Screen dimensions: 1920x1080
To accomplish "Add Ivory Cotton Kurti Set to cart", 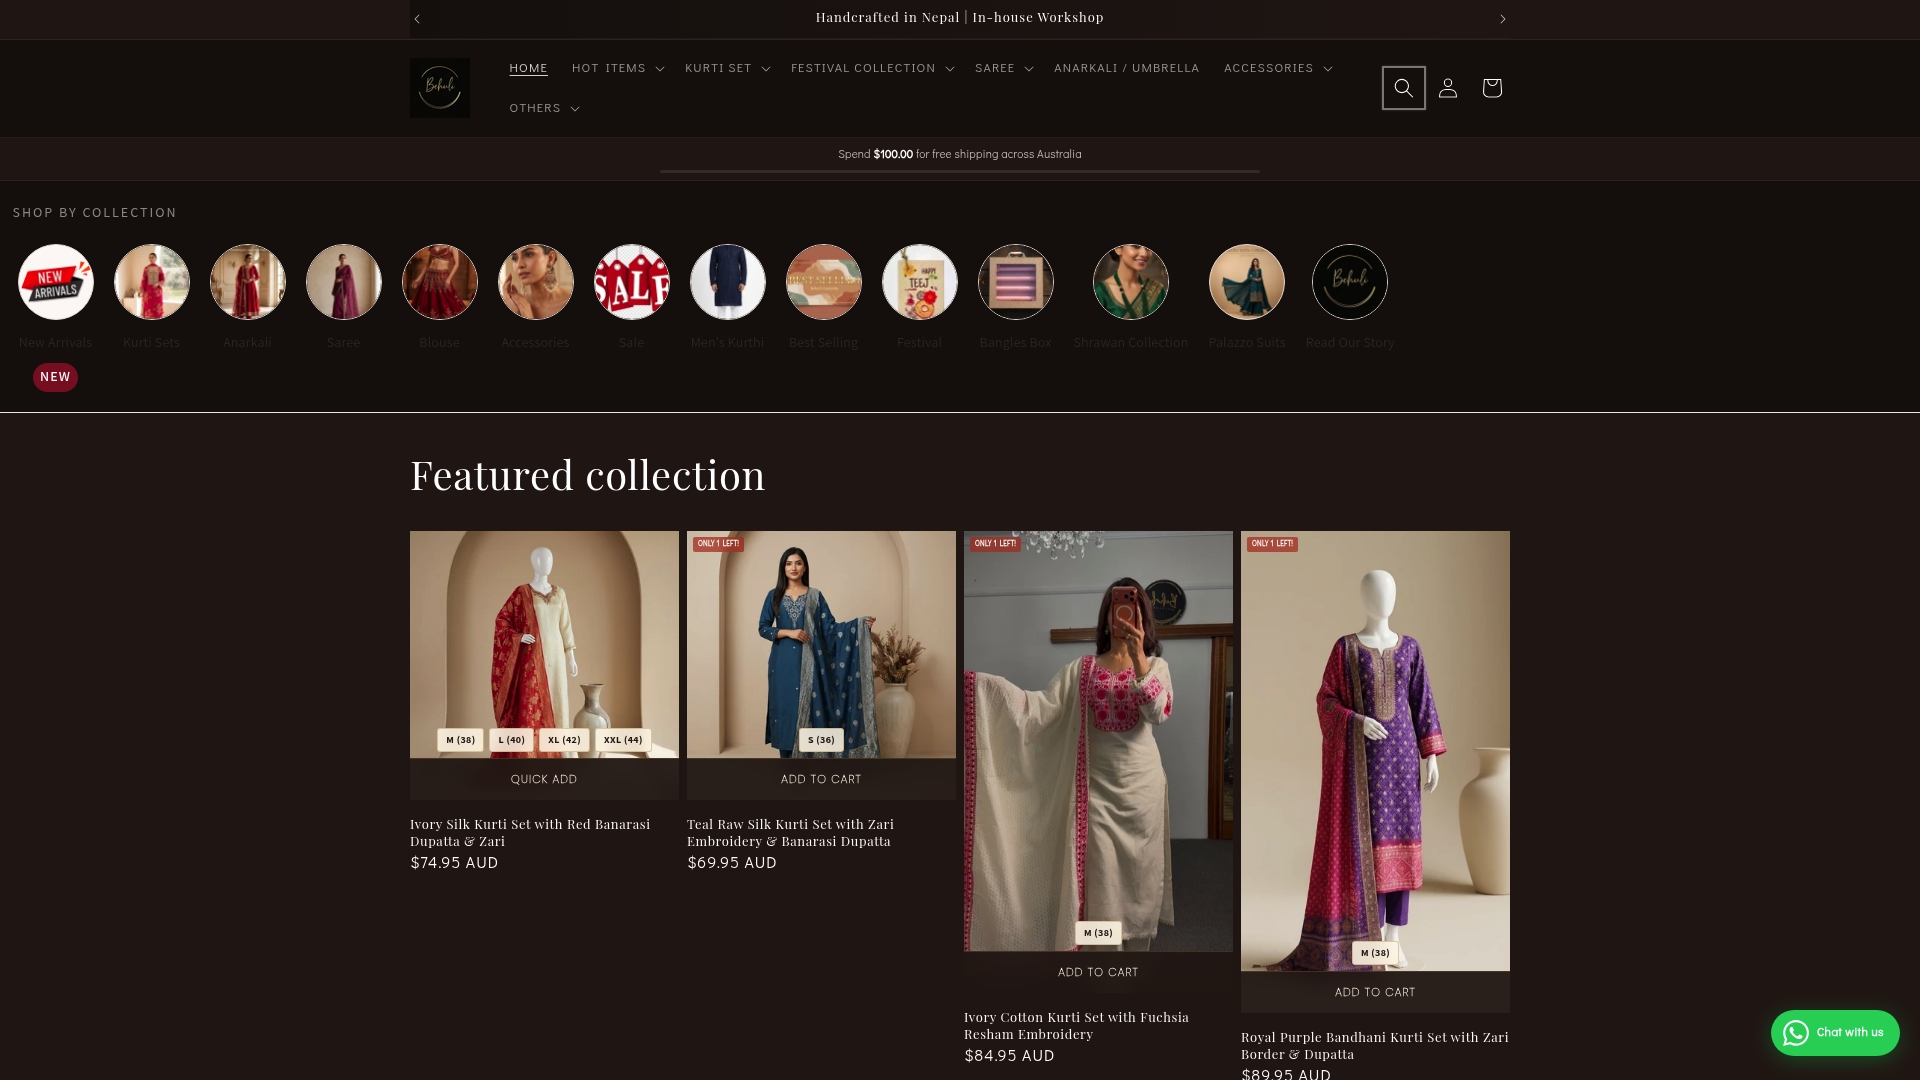I will (1098, 972).
